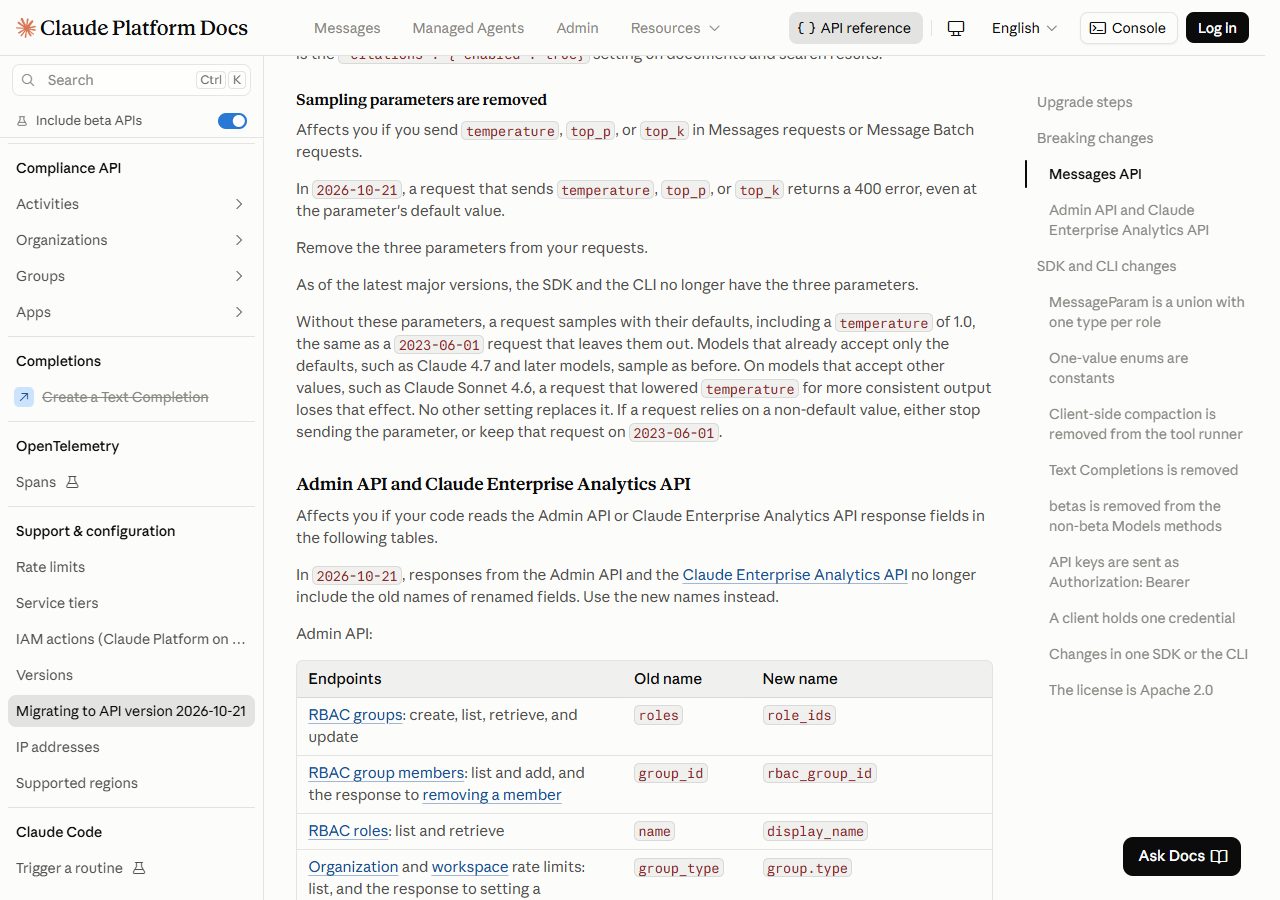The height and width of the screenshot is (900, 1280).
Task: Open the Resources dropdown menu
Action: [675, 28]
